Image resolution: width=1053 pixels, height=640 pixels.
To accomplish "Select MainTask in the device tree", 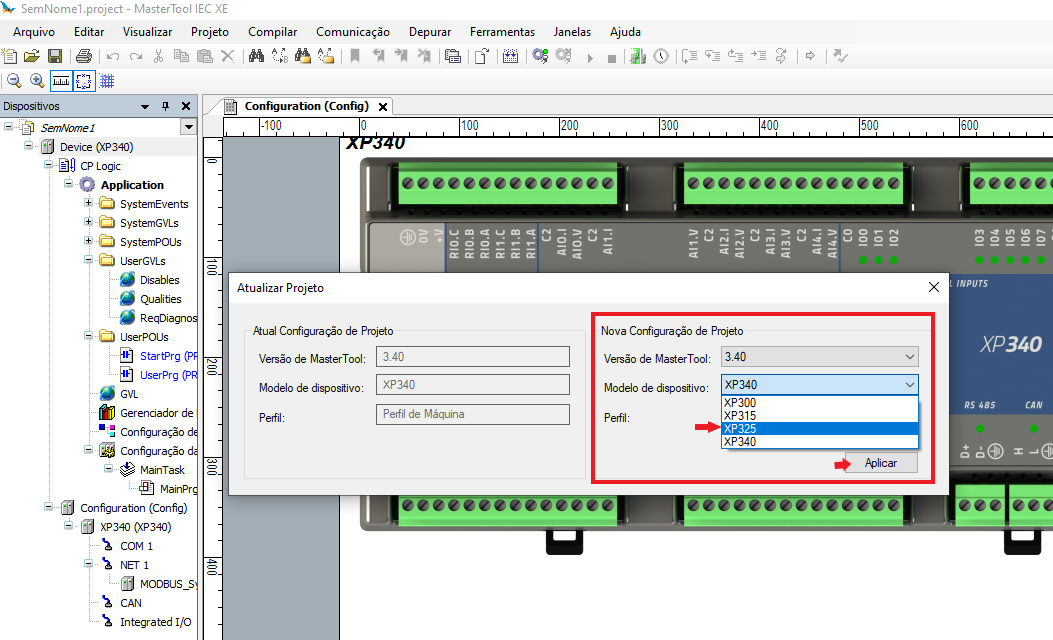I will (162, 470).
